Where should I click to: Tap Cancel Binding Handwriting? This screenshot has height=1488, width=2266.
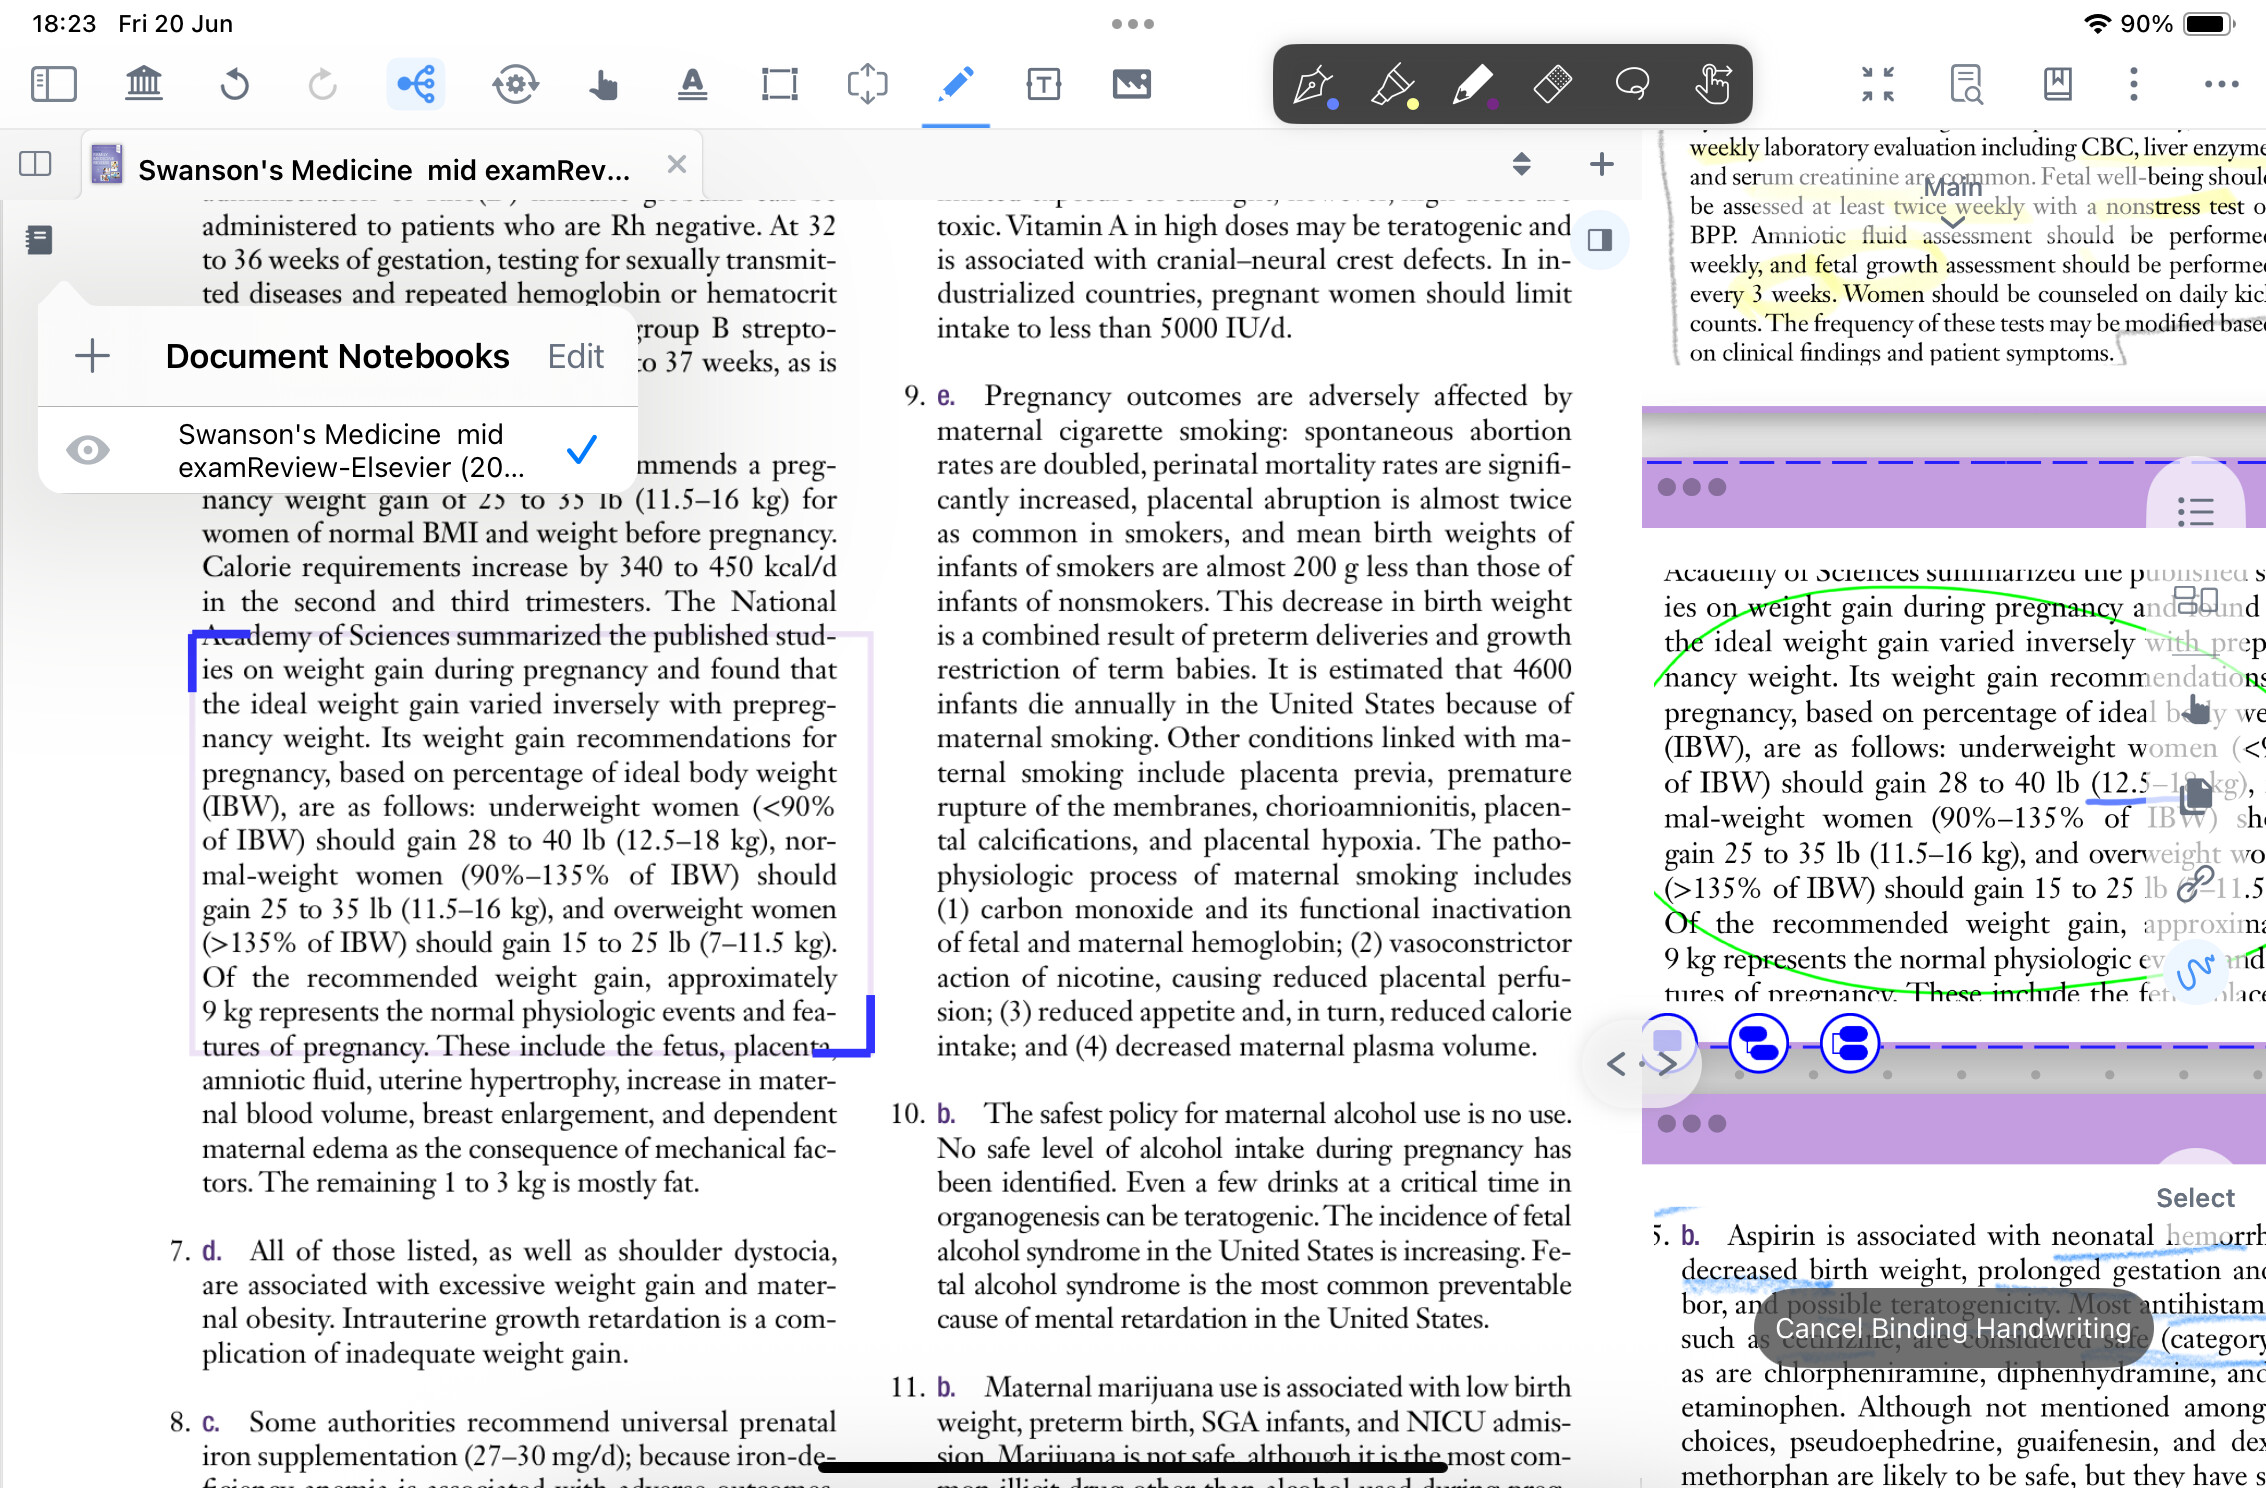pos(1953,1329)
